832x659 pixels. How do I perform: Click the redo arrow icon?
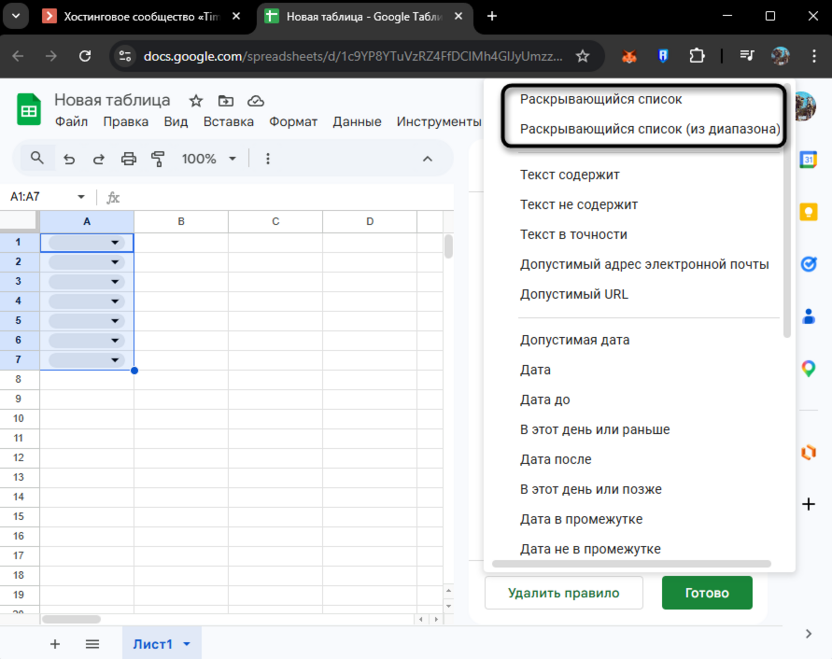coord(98,159)
